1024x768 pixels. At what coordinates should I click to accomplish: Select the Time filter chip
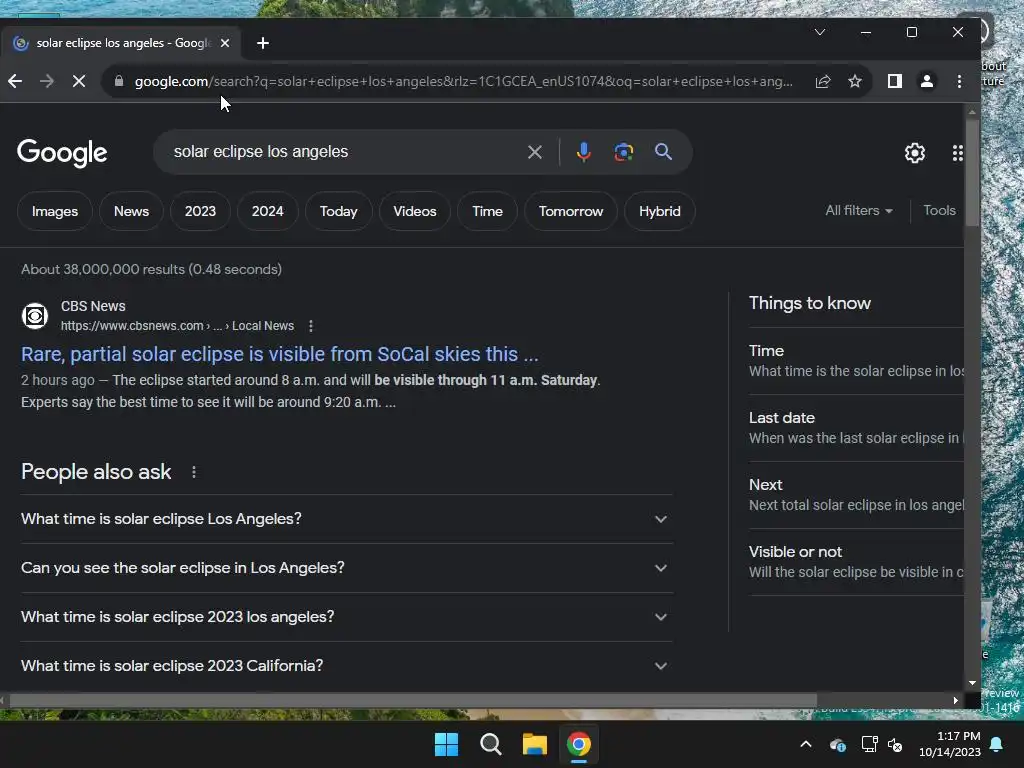pos(487,212)
